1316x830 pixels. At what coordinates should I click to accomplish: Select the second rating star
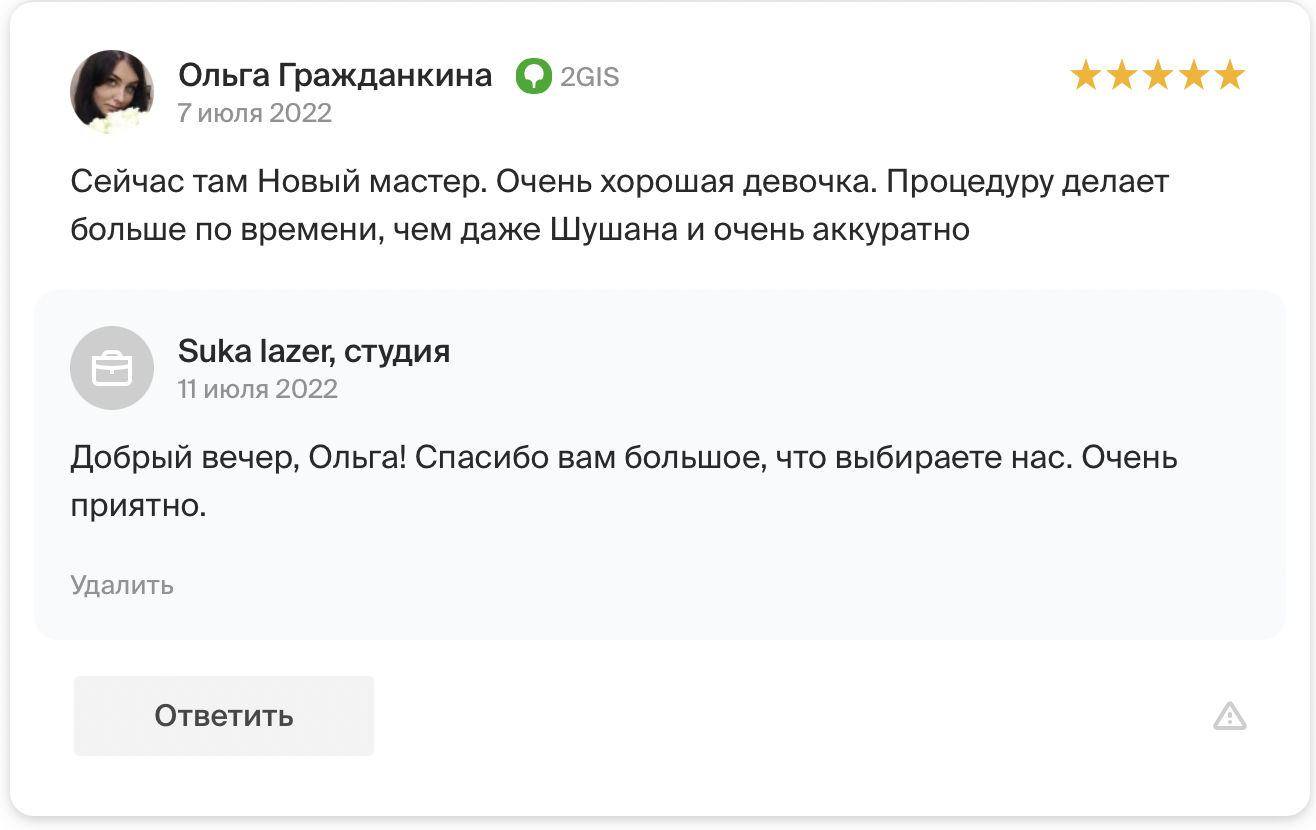tap(1121, 75)
